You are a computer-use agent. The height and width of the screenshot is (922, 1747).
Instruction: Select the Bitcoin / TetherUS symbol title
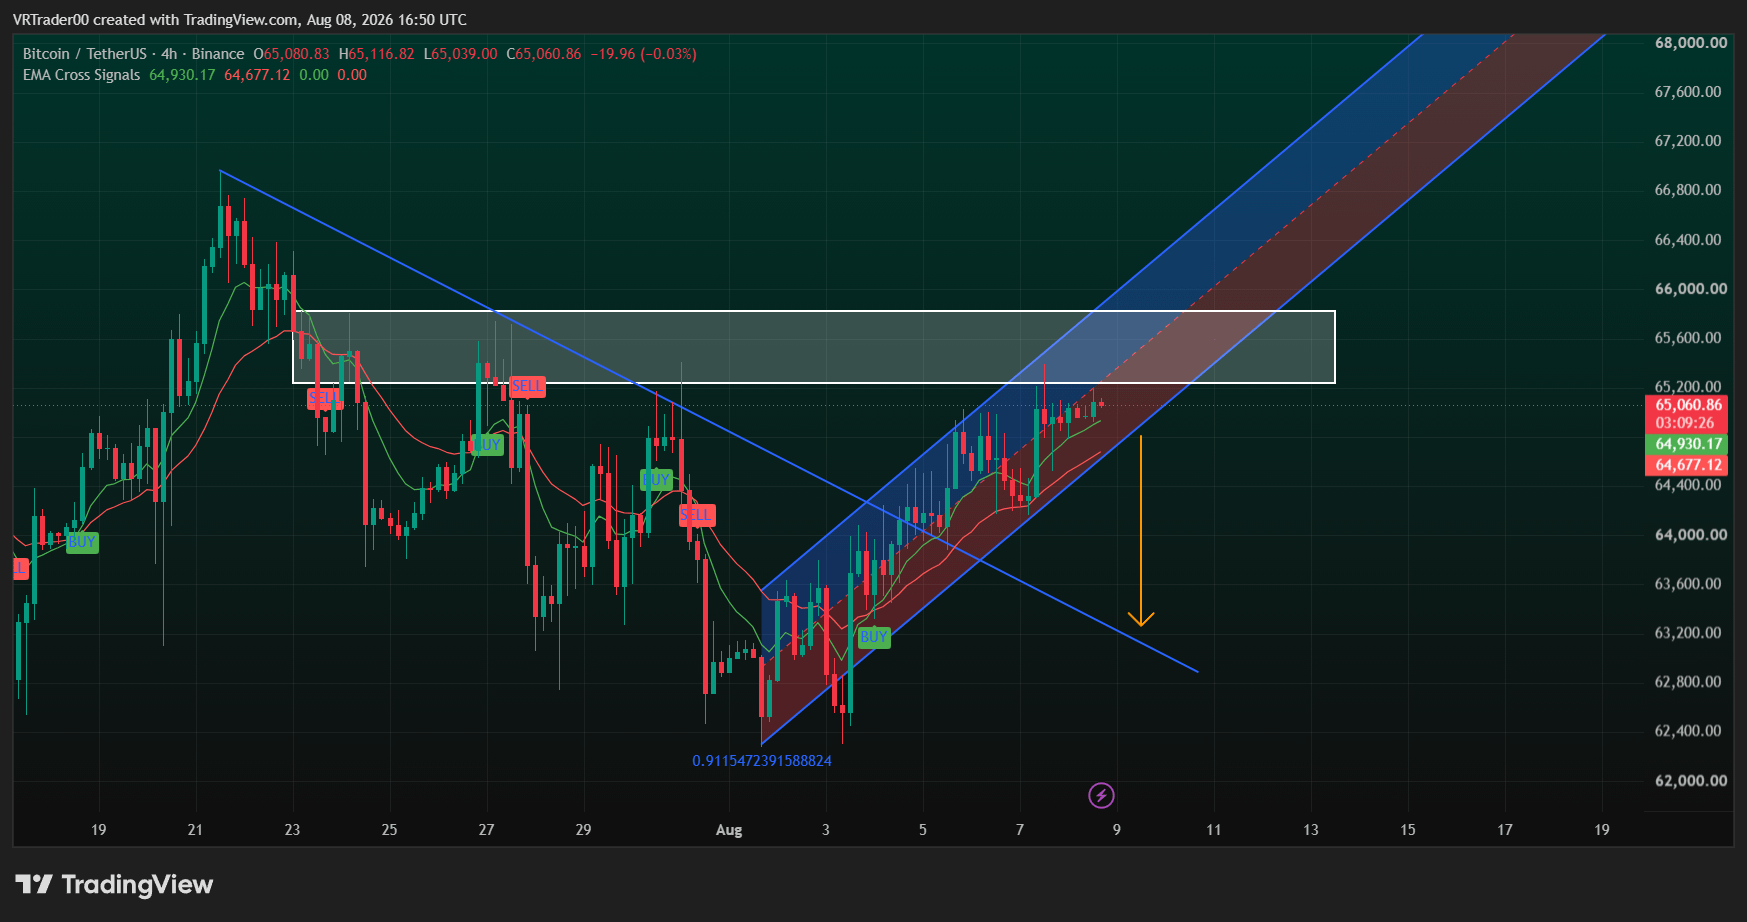click(84, 54)
